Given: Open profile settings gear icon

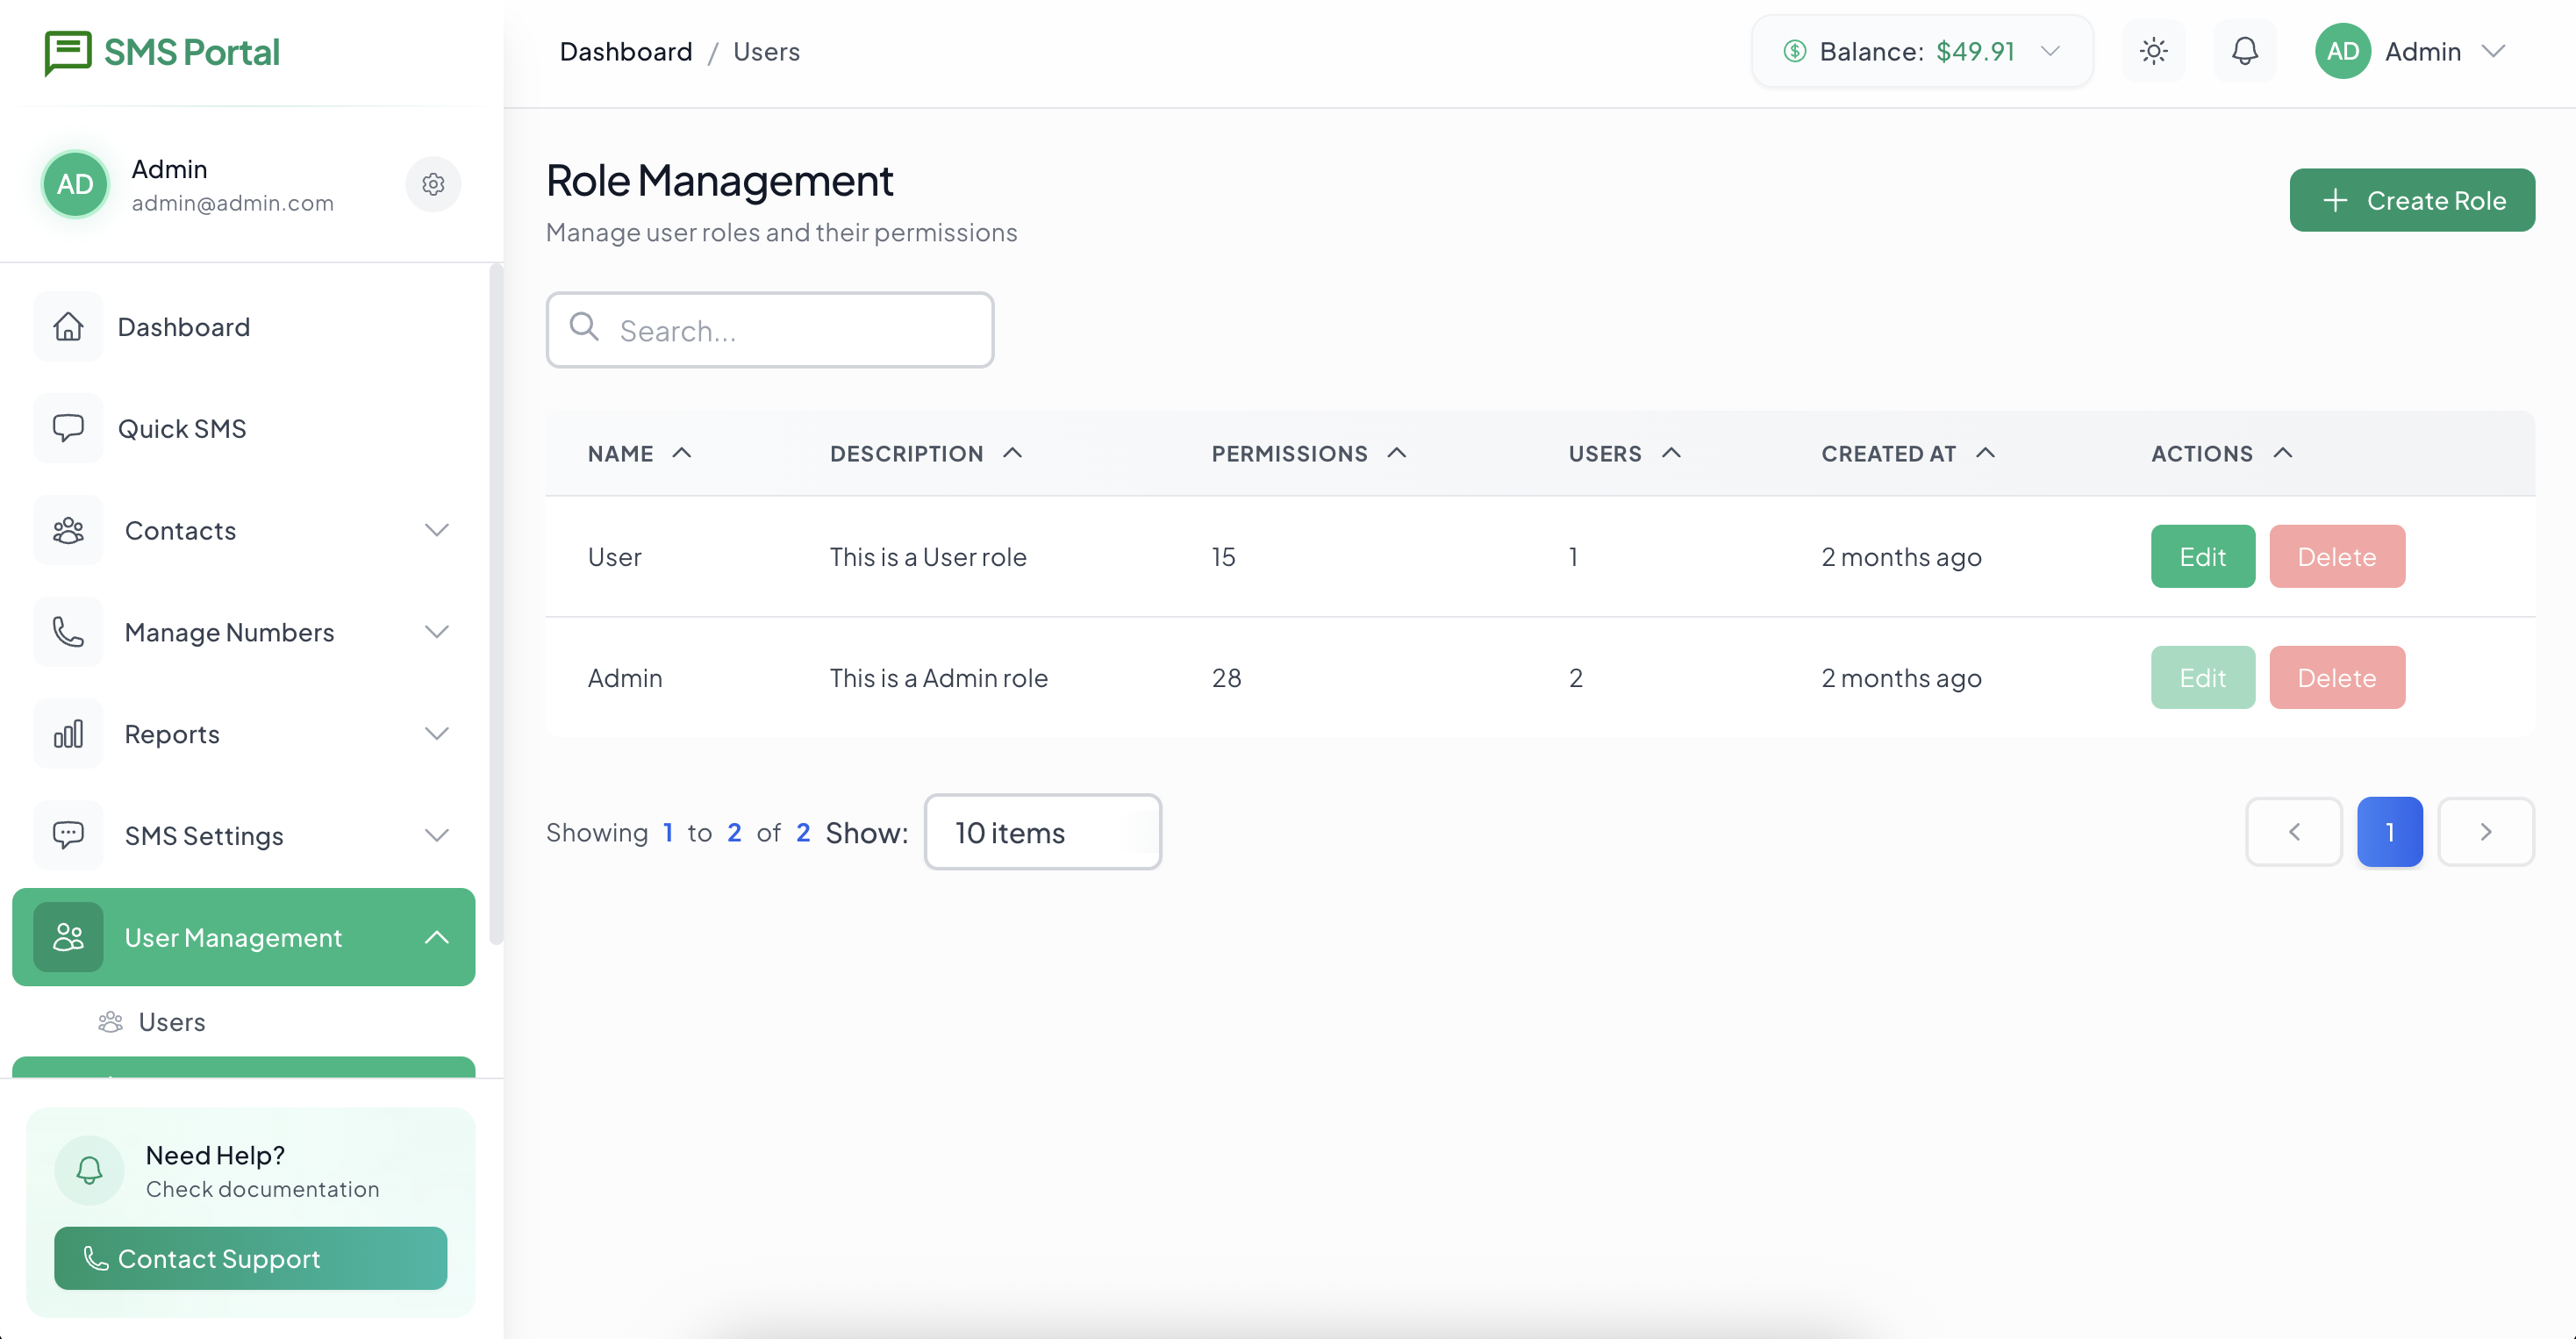Looking at the screenshot, I should tap(433, 184).
